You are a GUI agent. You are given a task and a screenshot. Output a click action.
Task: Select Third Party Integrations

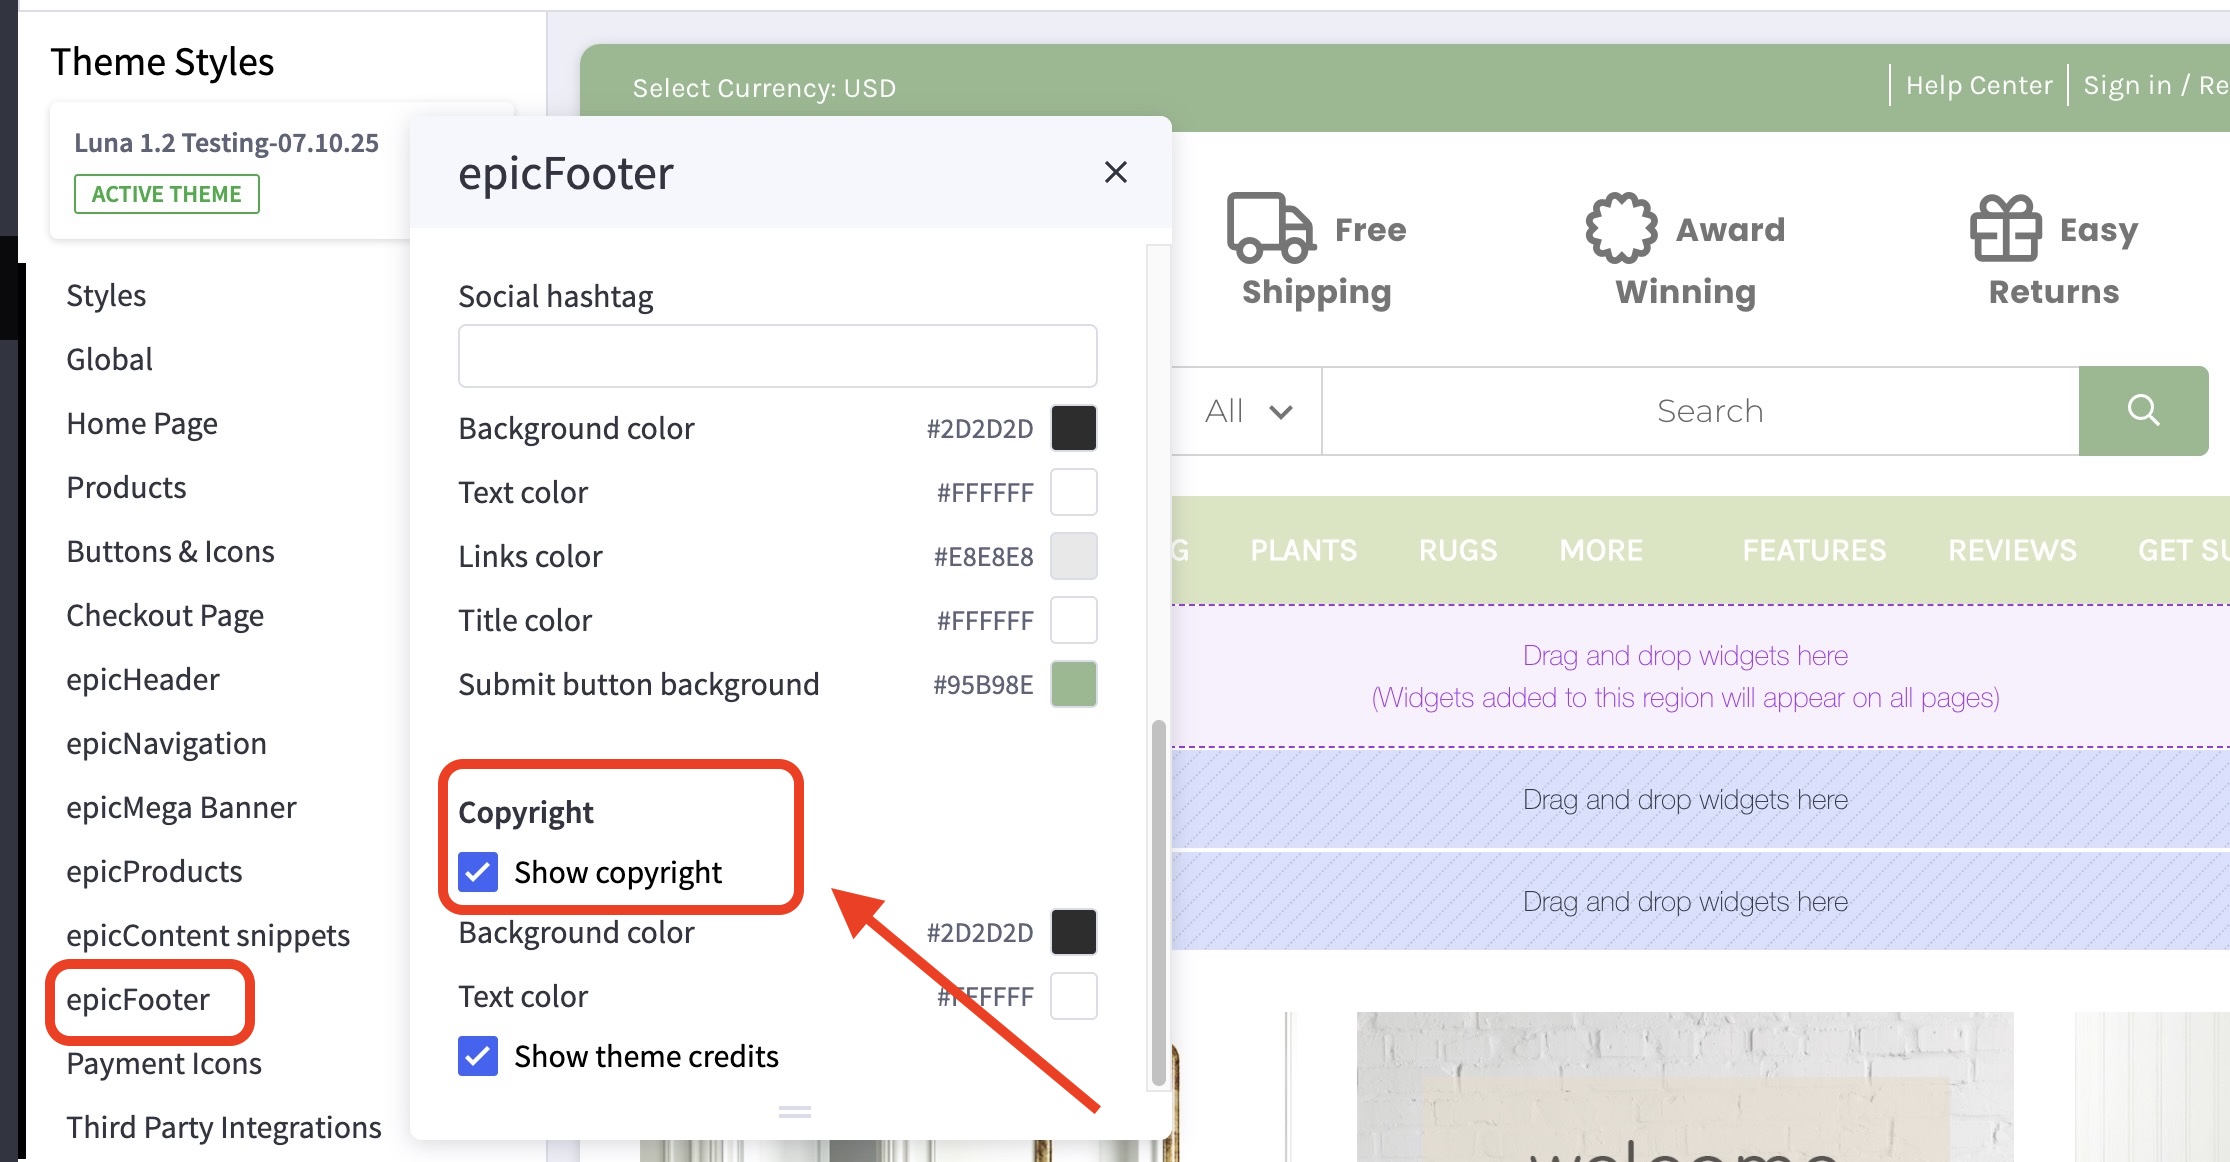[224, 1127]
